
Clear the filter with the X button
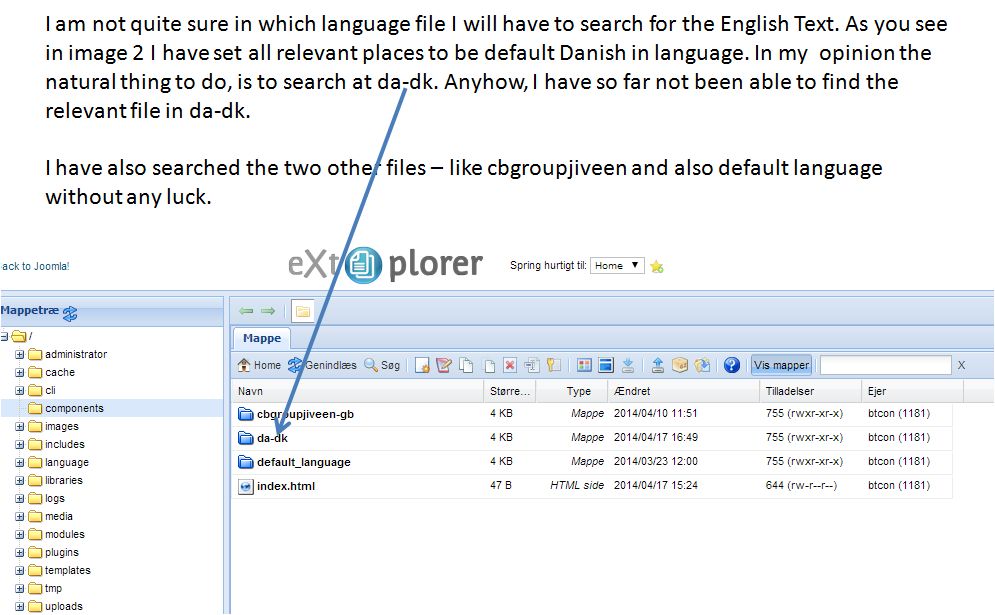pyautogui.click(x=961, y=365)
